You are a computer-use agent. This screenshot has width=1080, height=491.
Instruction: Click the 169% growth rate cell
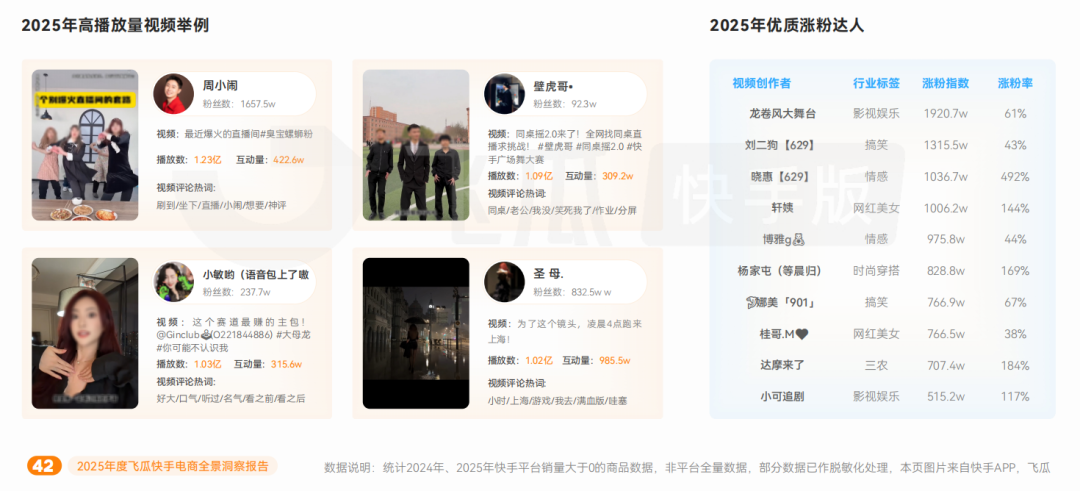pyautogui.click(x=1015, y=271)
